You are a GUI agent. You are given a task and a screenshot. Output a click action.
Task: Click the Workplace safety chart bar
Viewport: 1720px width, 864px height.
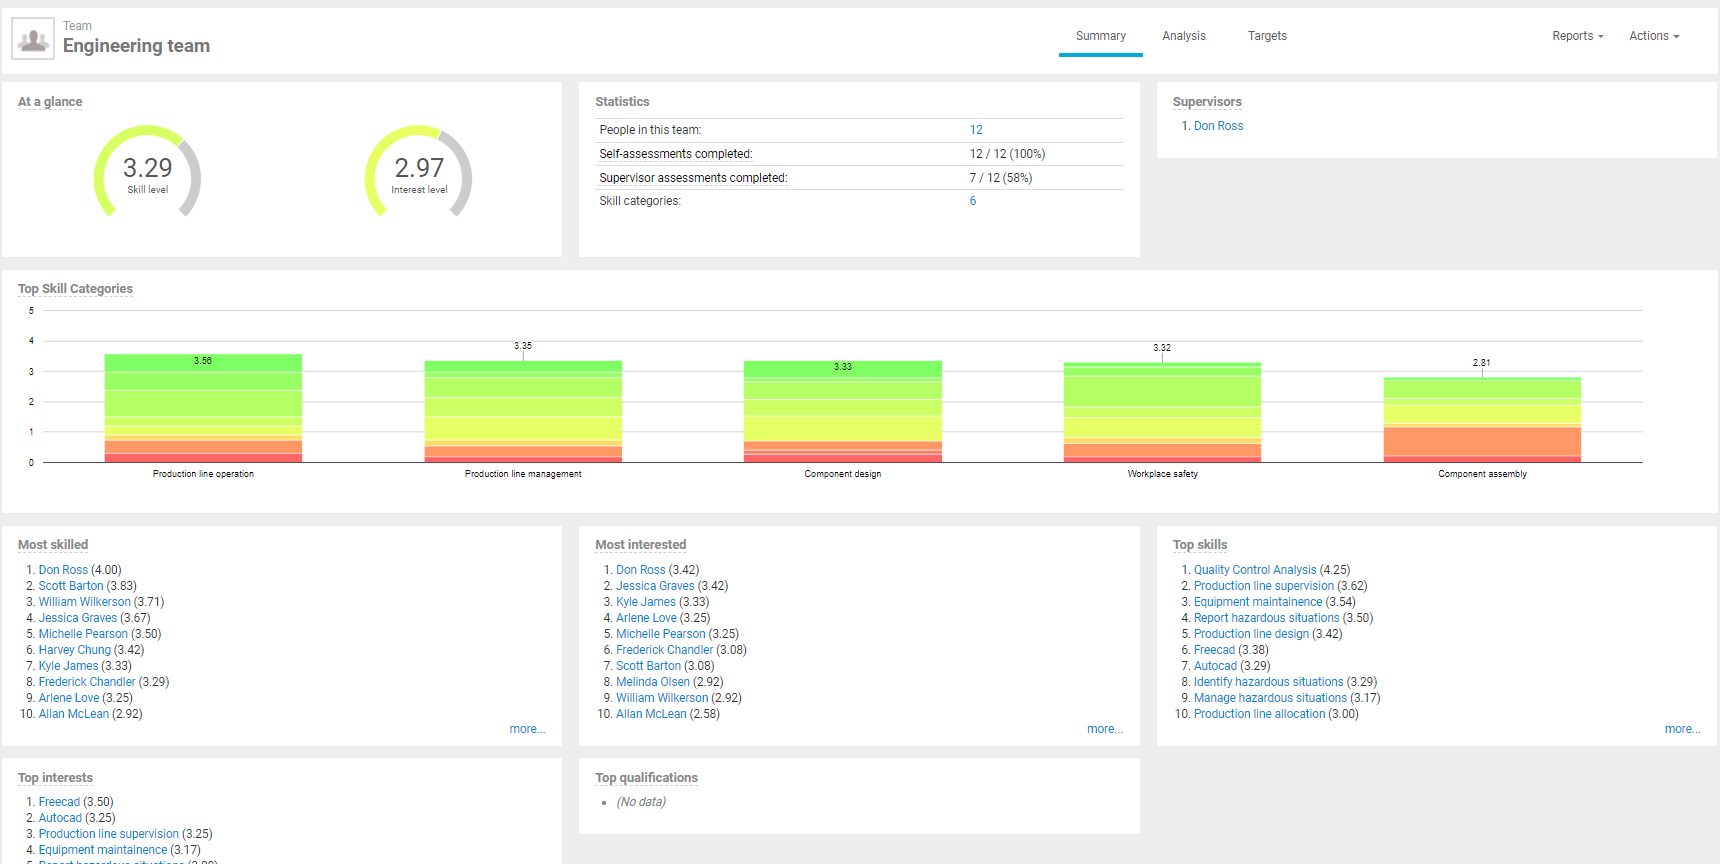1162,412
